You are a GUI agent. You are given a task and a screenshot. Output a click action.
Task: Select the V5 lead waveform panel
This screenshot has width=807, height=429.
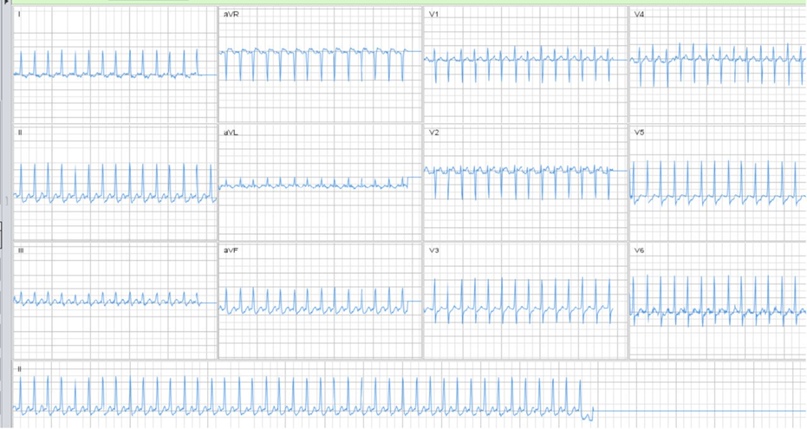[717, 182]
